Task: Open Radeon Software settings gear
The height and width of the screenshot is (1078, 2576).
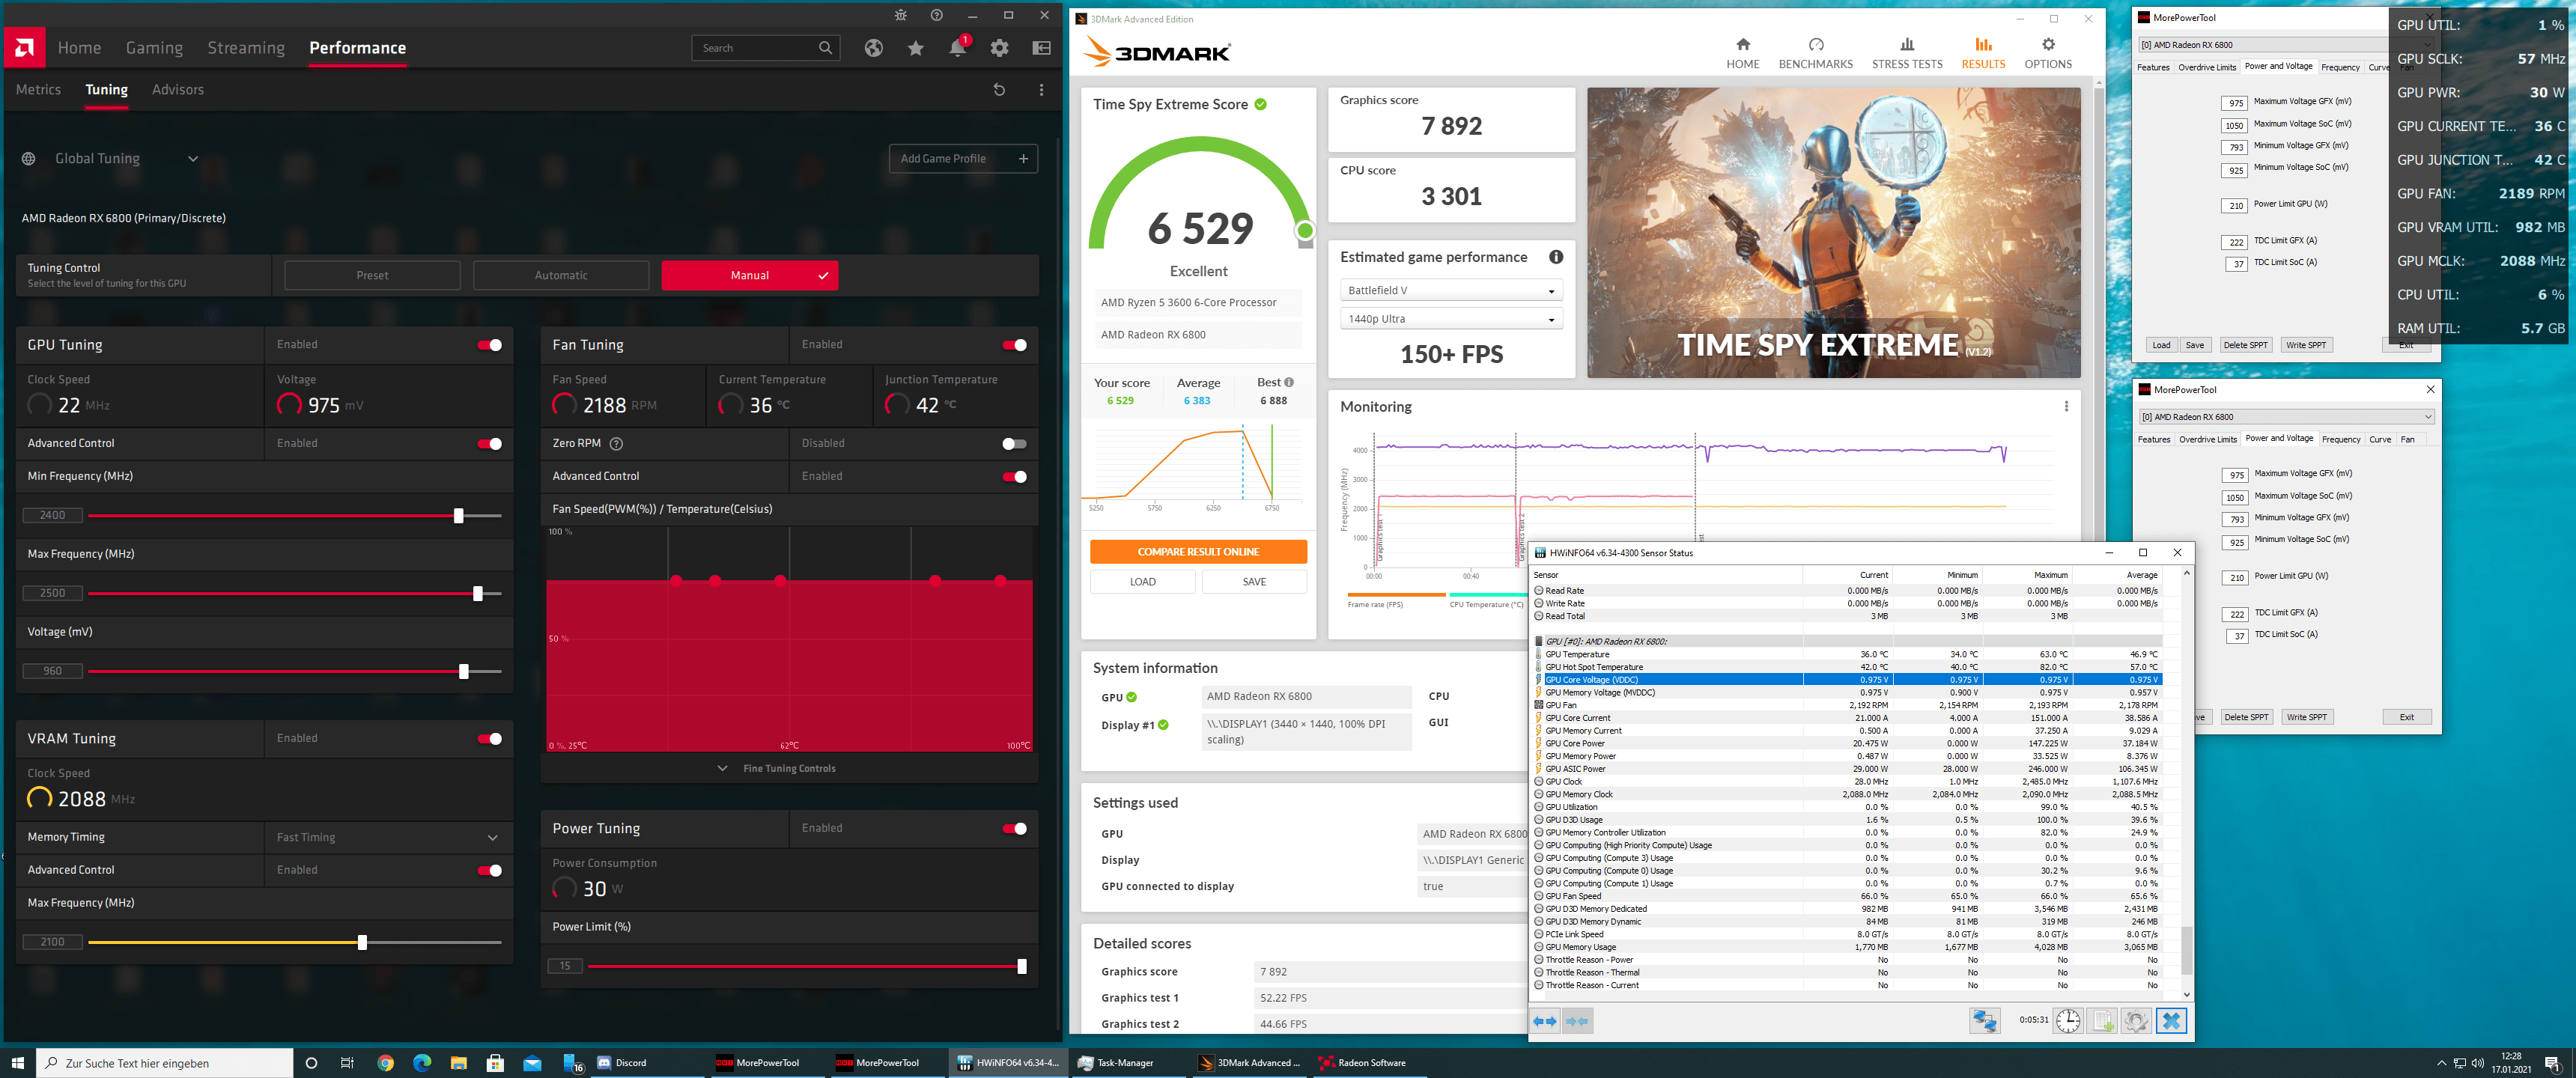Action: pos(999,48)
